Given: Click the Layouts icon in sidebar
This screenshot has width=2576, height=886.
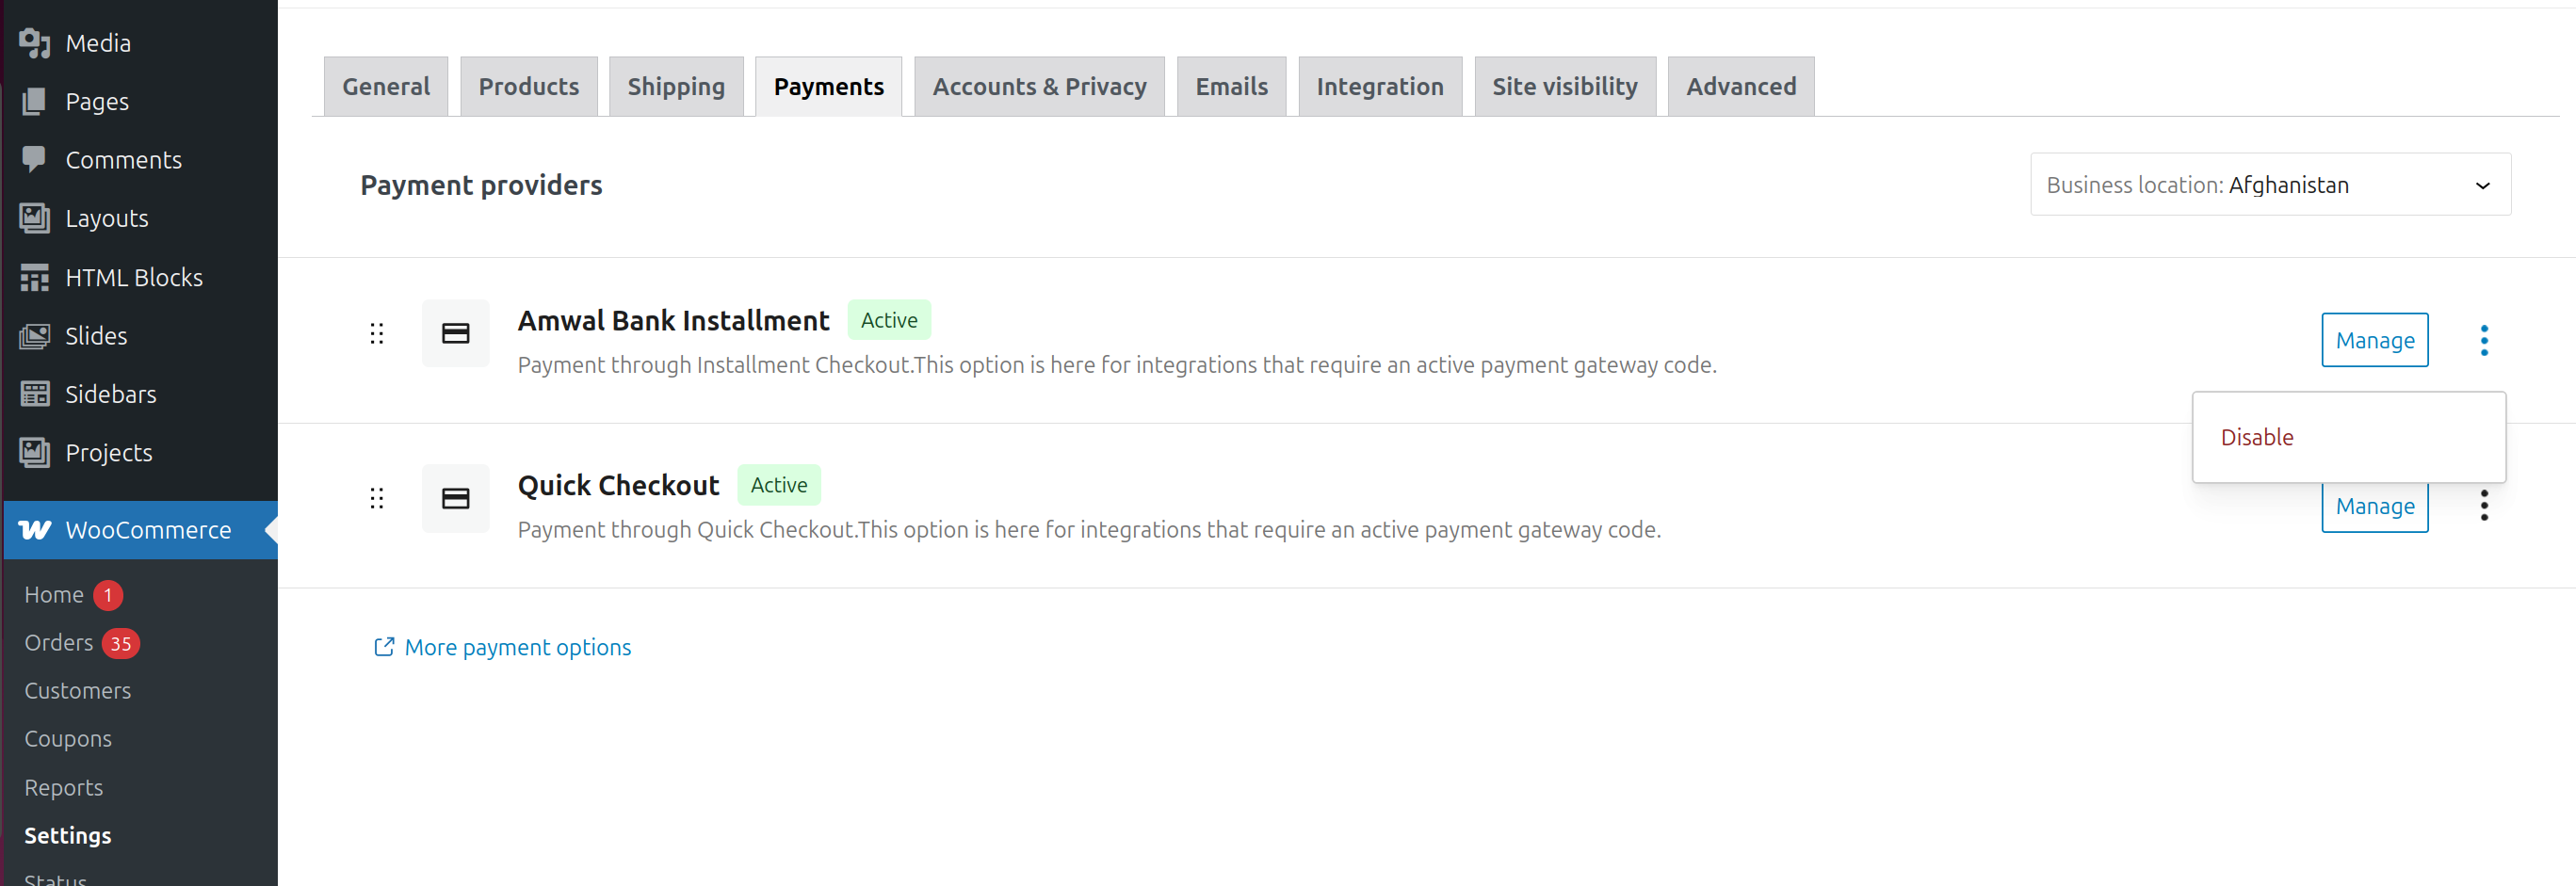Looking at the screenshot, I should [35, 218].
